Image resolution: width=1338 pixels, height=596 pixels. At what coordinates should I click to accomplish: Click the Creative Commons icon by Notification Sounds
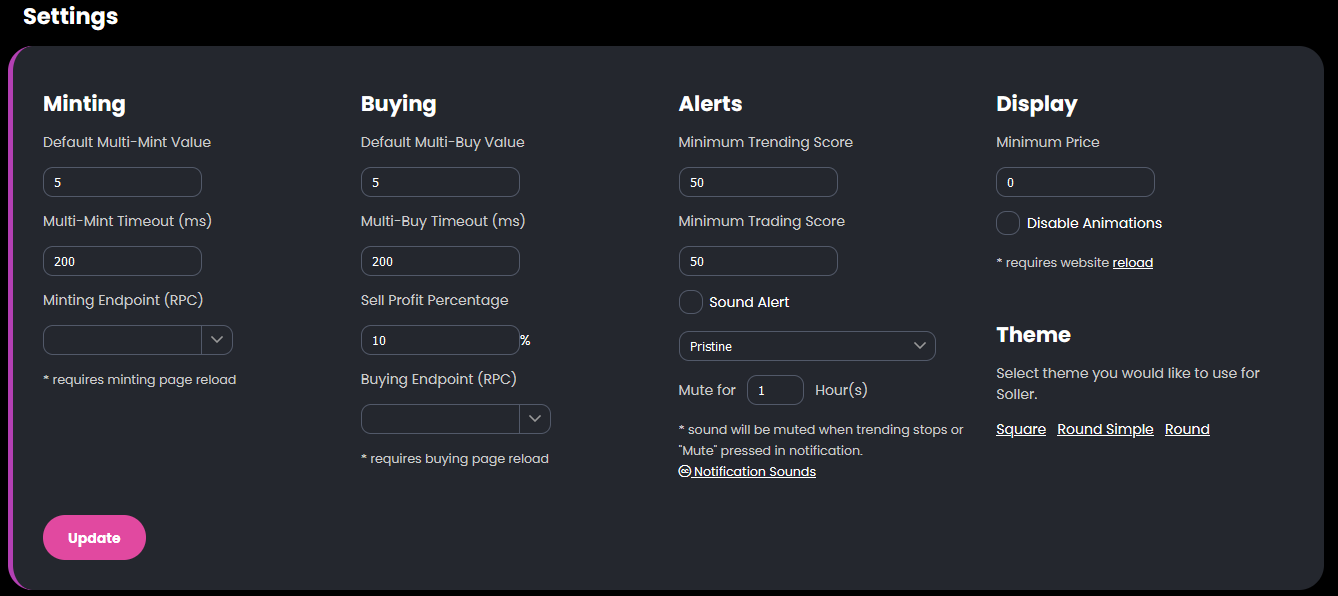[x=685, y=472]
